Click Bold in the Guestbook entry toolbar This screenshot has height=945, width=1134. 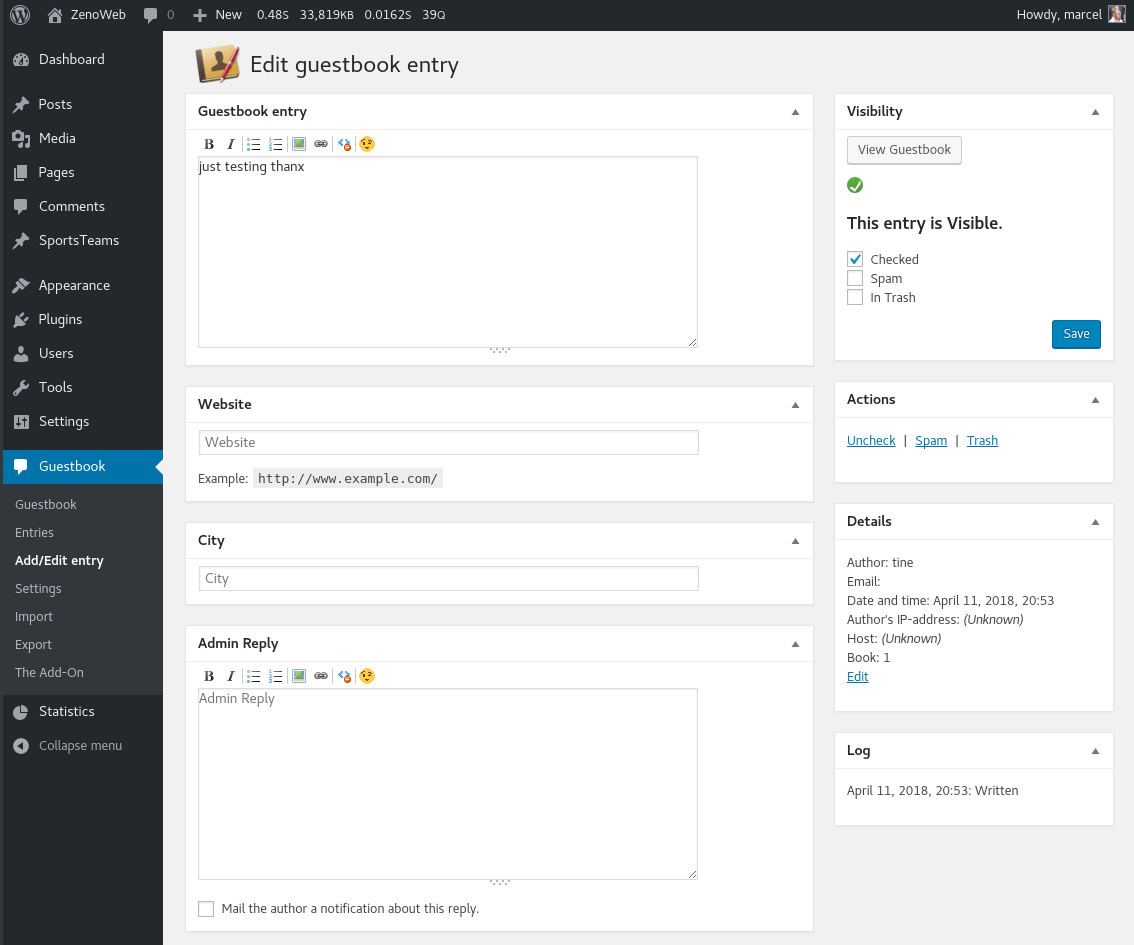tap(209, 144)
